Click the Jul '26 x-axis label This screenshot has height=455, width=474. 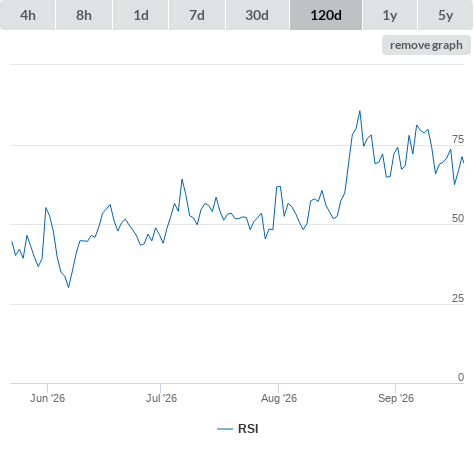pyautogui.click(x=161, y=398)
